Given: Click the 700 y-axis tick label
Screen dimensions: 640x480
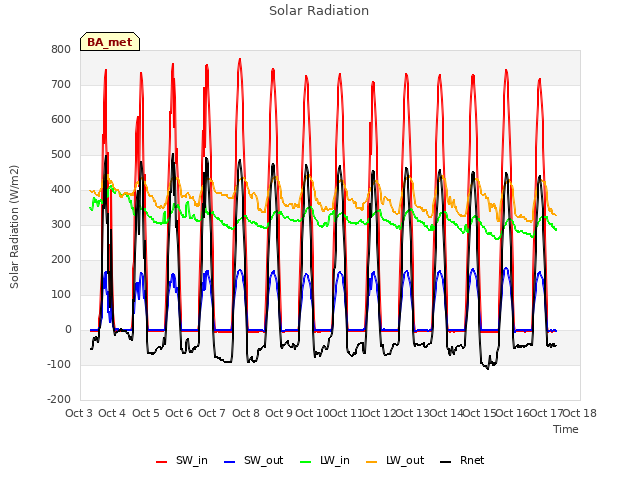Looking at the screenshot, I should 61,84.
